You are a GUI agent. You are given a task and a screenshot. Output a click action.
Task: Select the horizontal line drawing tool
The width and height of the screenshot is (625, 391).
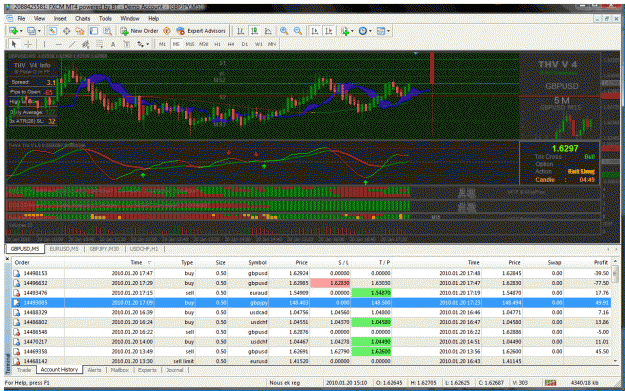58,44
